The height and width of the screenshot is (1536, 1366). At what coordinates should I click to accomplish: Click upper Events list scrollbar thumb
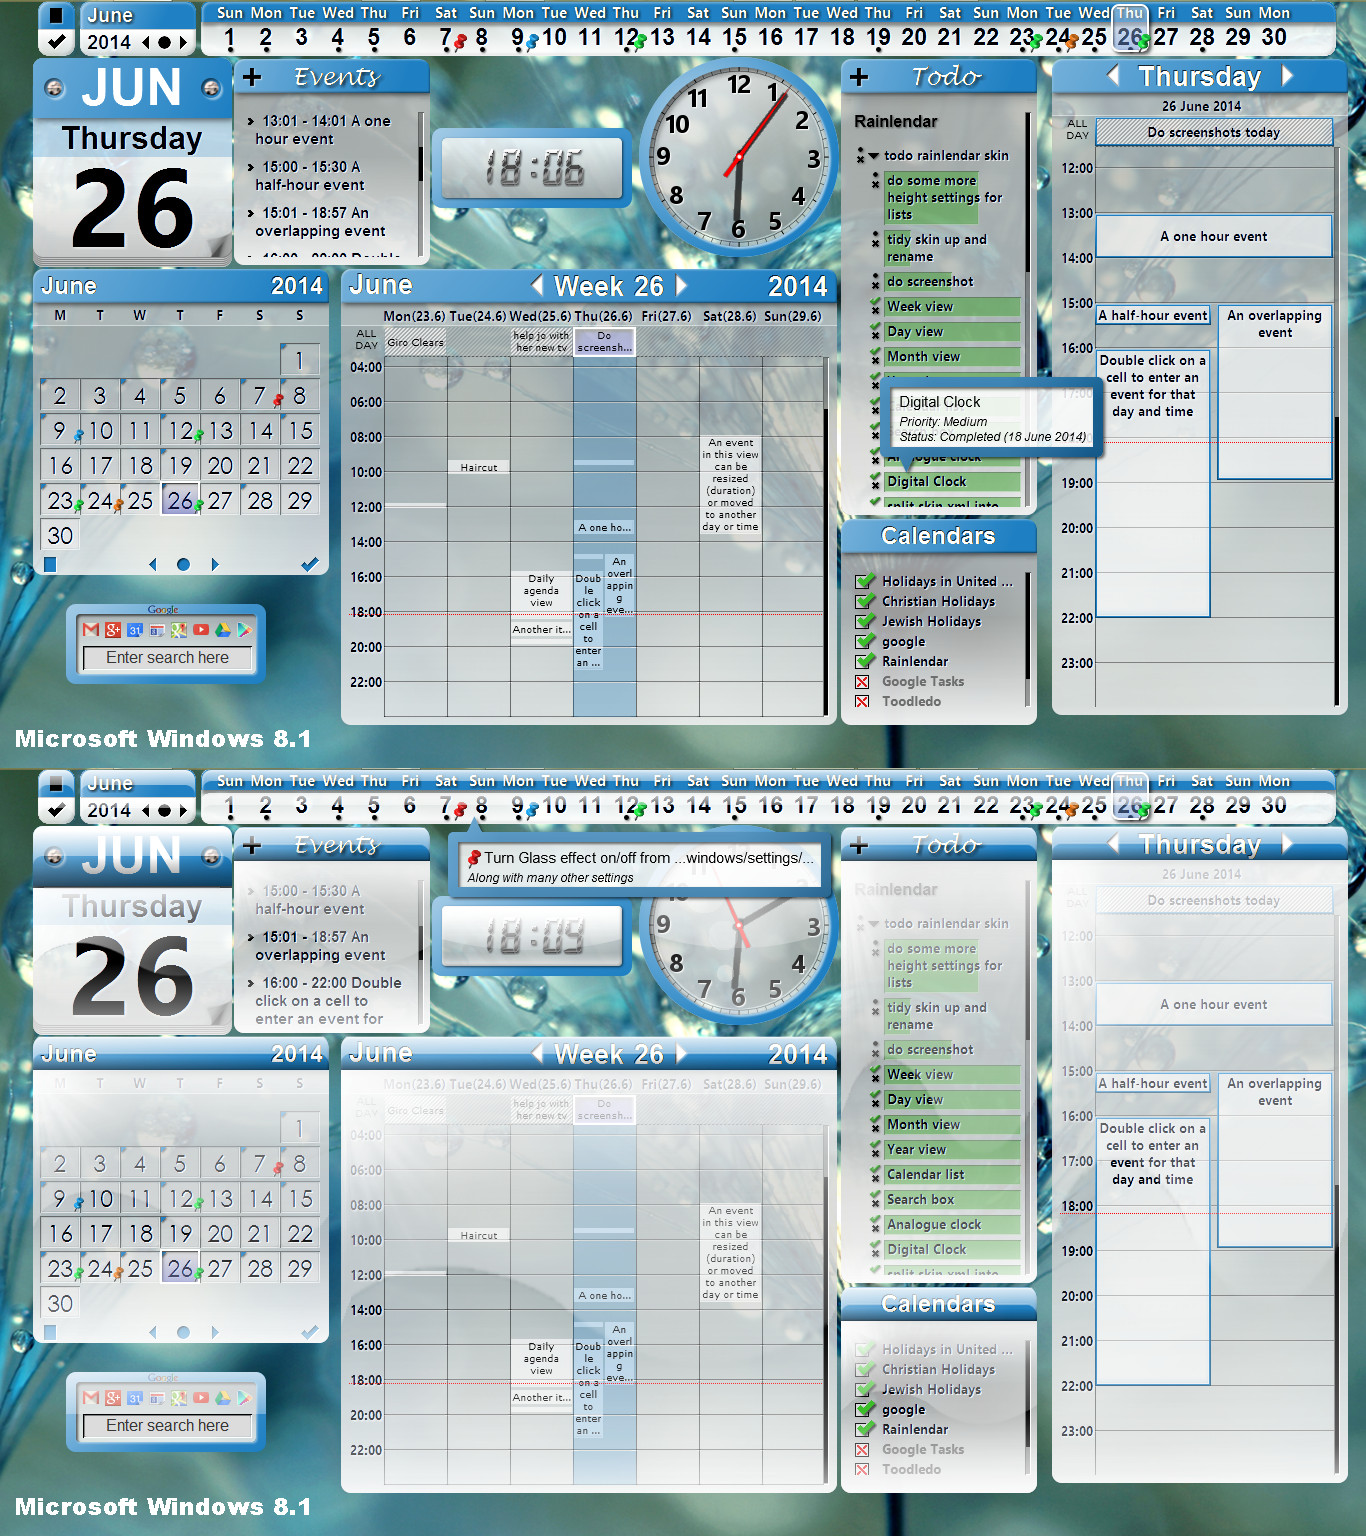pos(421,165)
